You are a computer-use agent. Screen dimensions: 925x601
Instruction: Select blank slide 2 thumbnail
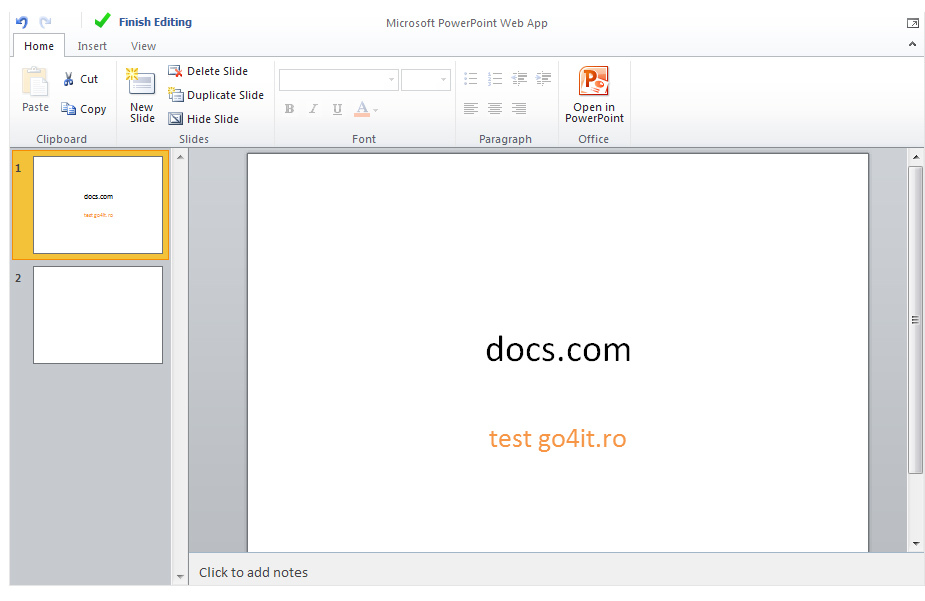tap(98, 315)
